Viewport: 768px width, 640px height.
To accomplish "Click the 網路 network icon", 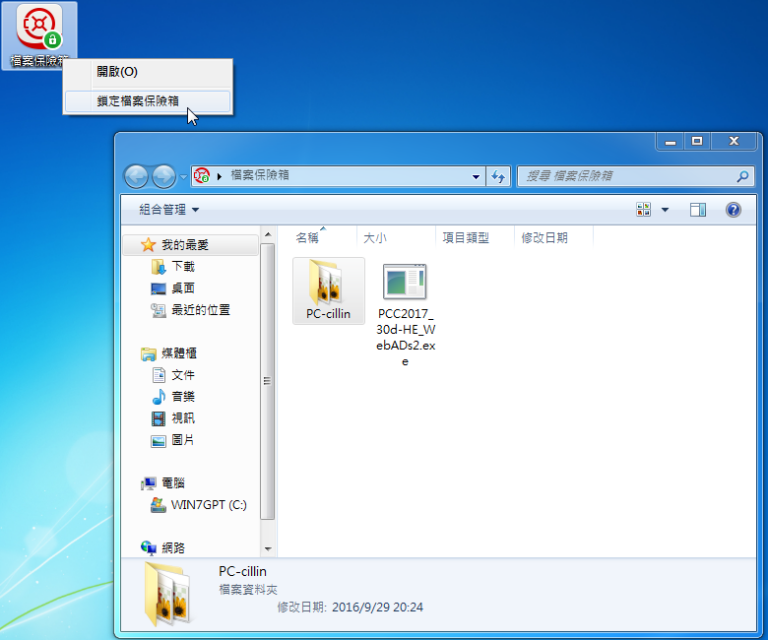I will tap(148, 547).
